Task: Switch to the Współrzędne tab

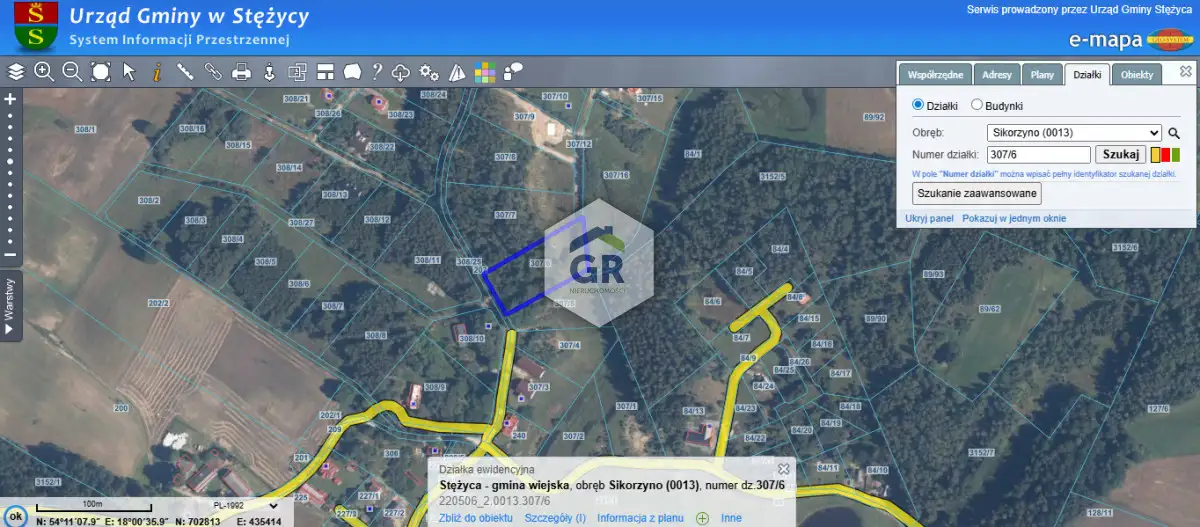Action: coord(935,75)
